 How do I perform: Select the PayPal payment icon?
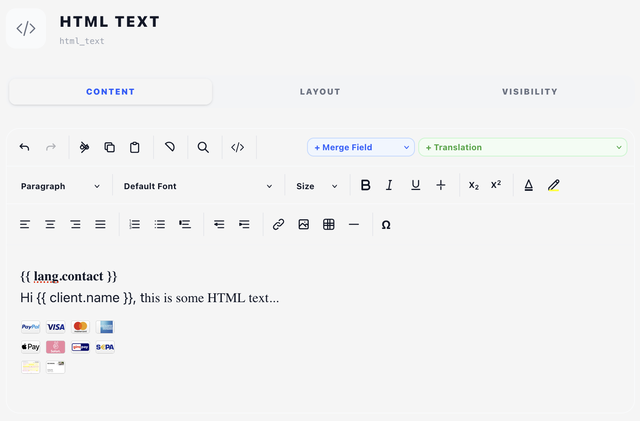click(31, 327)
